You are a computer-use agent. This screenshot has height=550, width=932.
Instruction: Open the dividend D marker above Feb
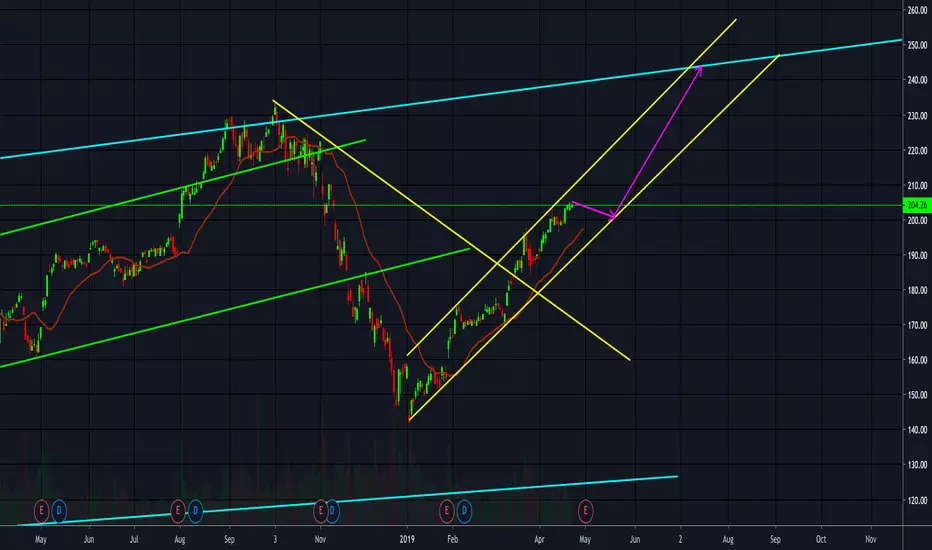pyautogui.click(x=464, y=511)
